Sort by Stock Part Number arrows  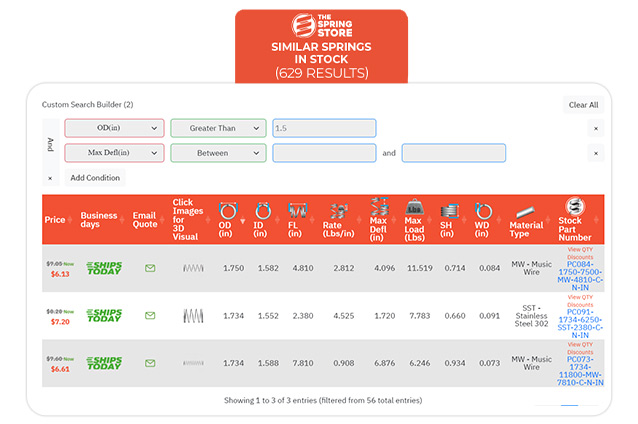(596, 220)
